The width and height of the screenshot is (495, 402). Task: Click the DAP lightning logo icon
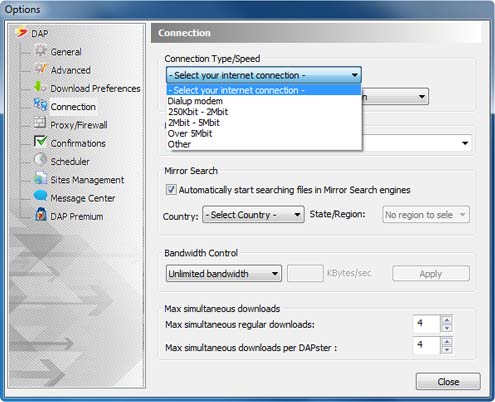22,32
